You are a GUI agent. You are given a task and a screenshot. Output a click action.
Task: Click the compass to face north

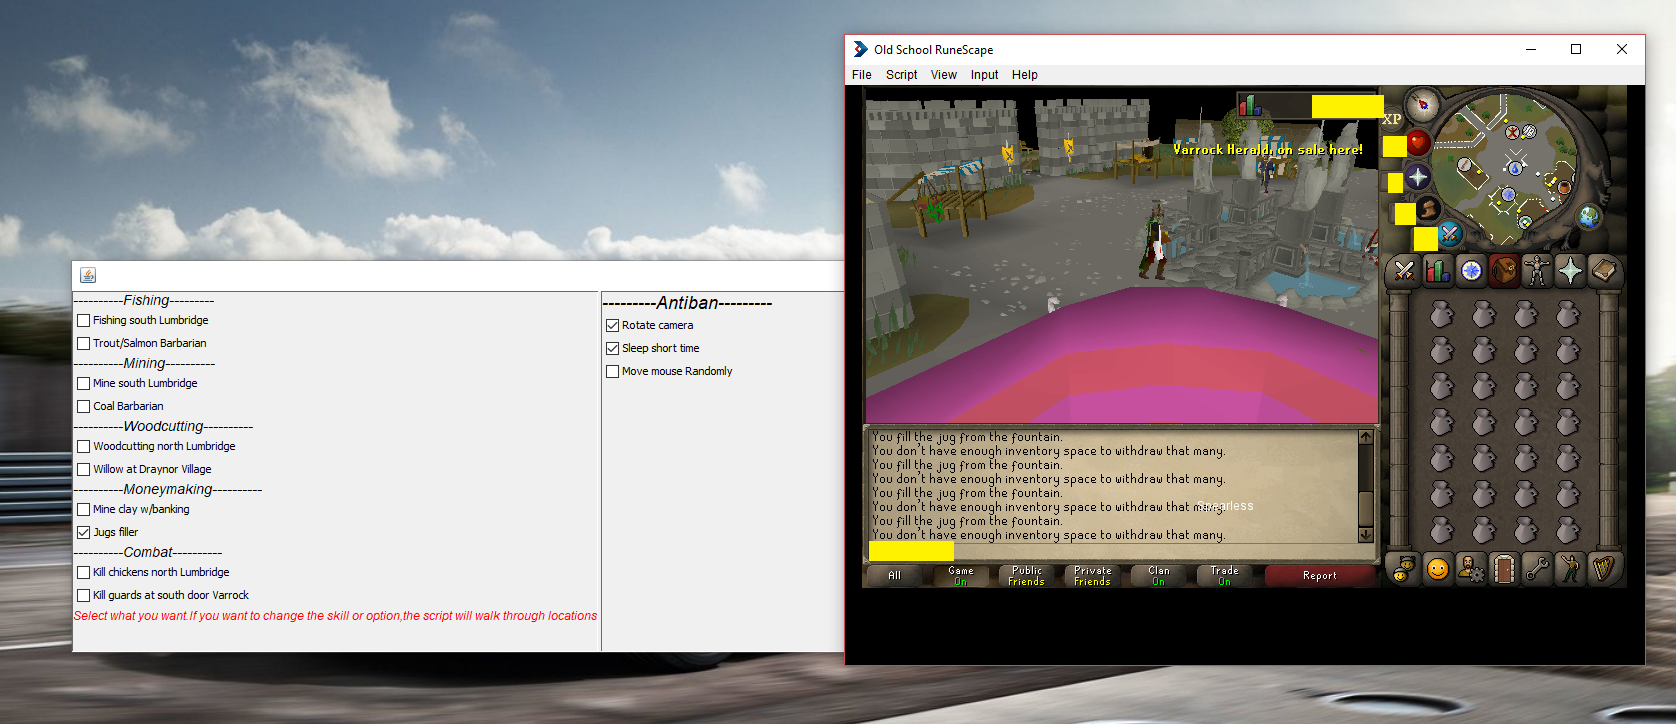point(1422,104)
